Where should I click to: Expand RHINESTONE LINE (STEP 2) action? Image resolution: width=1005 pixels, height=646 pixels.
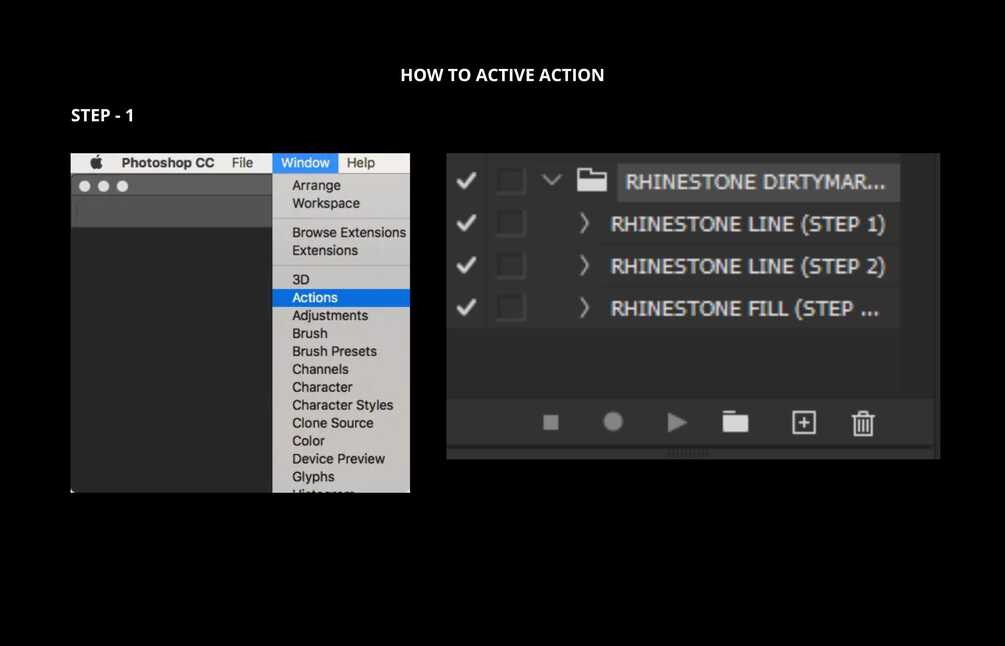click(x=584, y=265)
